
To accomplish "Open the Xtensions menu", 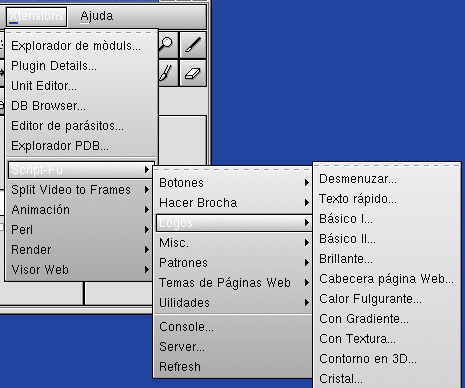I will (36, 16).
